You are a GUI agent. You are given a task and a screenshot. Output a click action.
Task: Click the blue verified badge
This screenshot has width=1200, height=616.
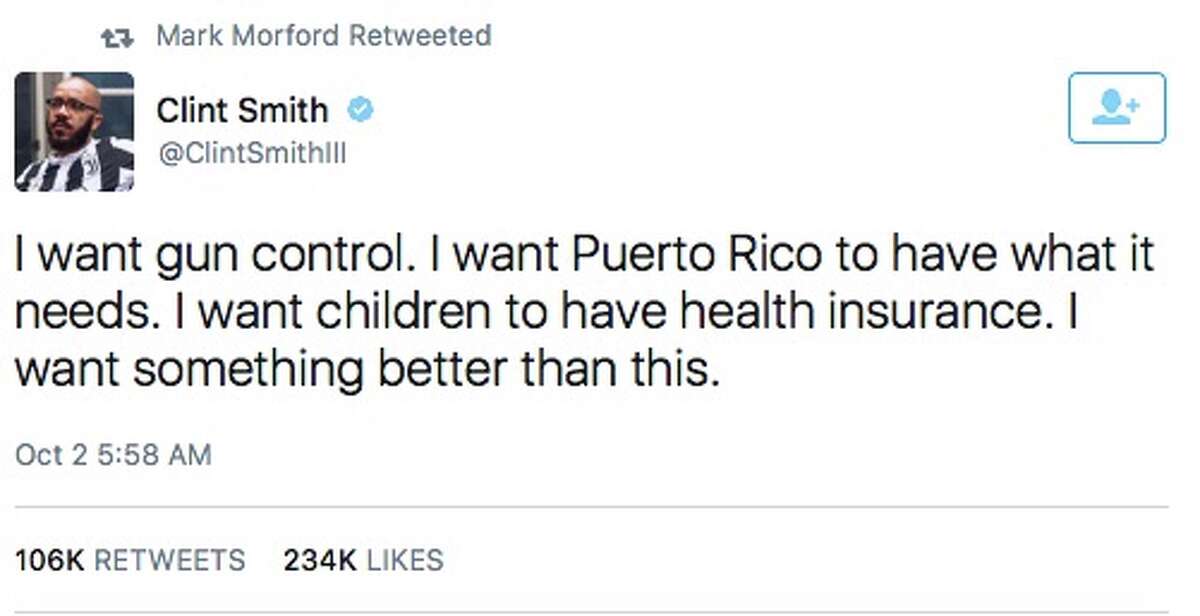[360, 111]
